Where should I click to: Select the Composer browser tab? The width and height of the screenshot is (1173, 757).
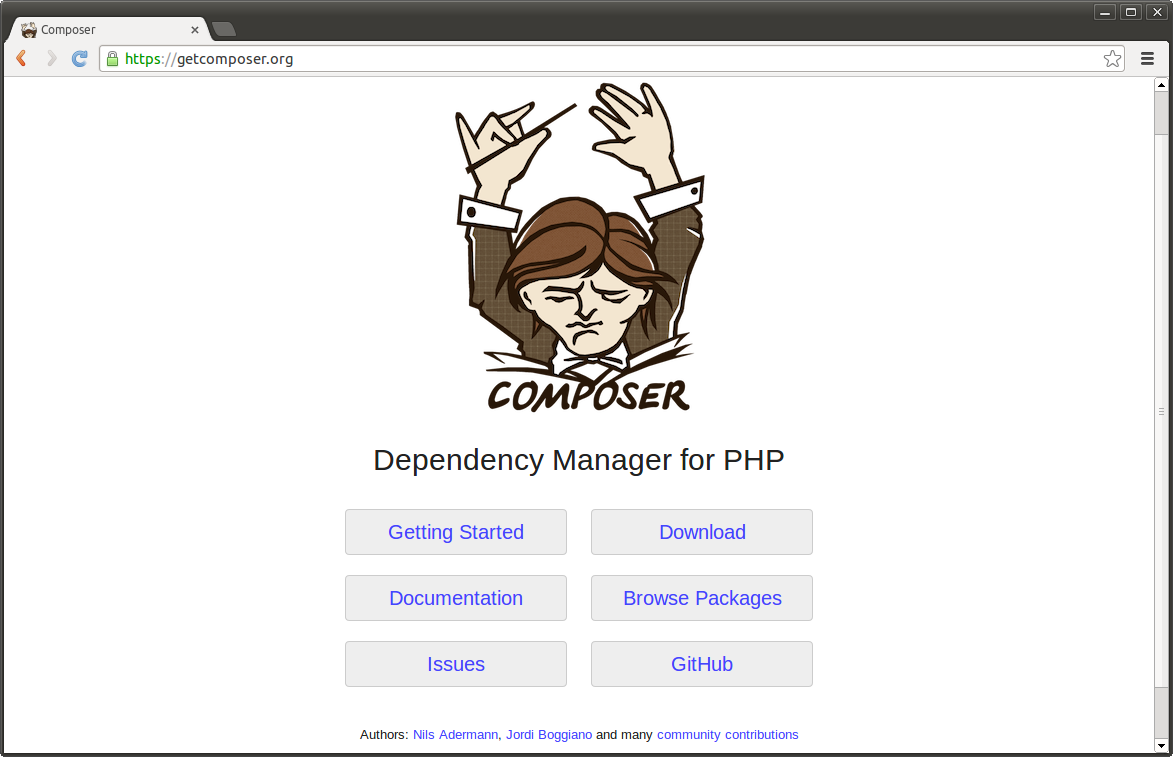click(x=108, y=29)
